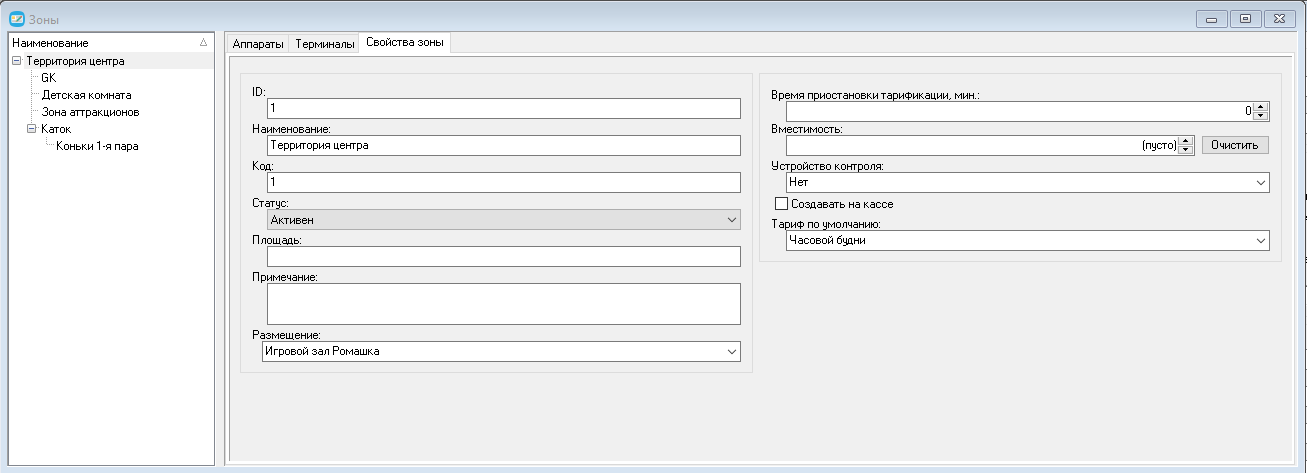Minimize the Зоны window

tap(1211, 18)
